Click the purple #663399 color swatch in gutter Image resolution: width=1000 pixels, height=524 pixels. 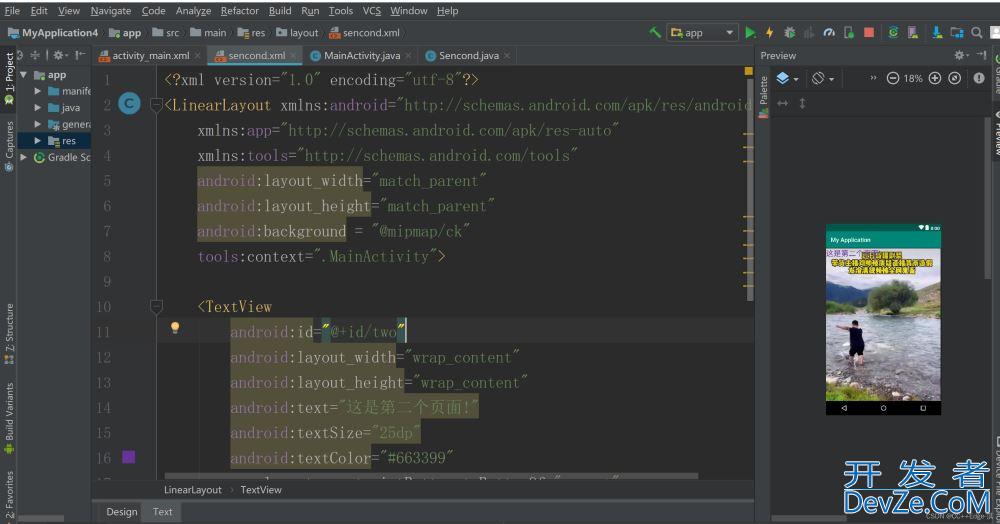tap(128, 456)
